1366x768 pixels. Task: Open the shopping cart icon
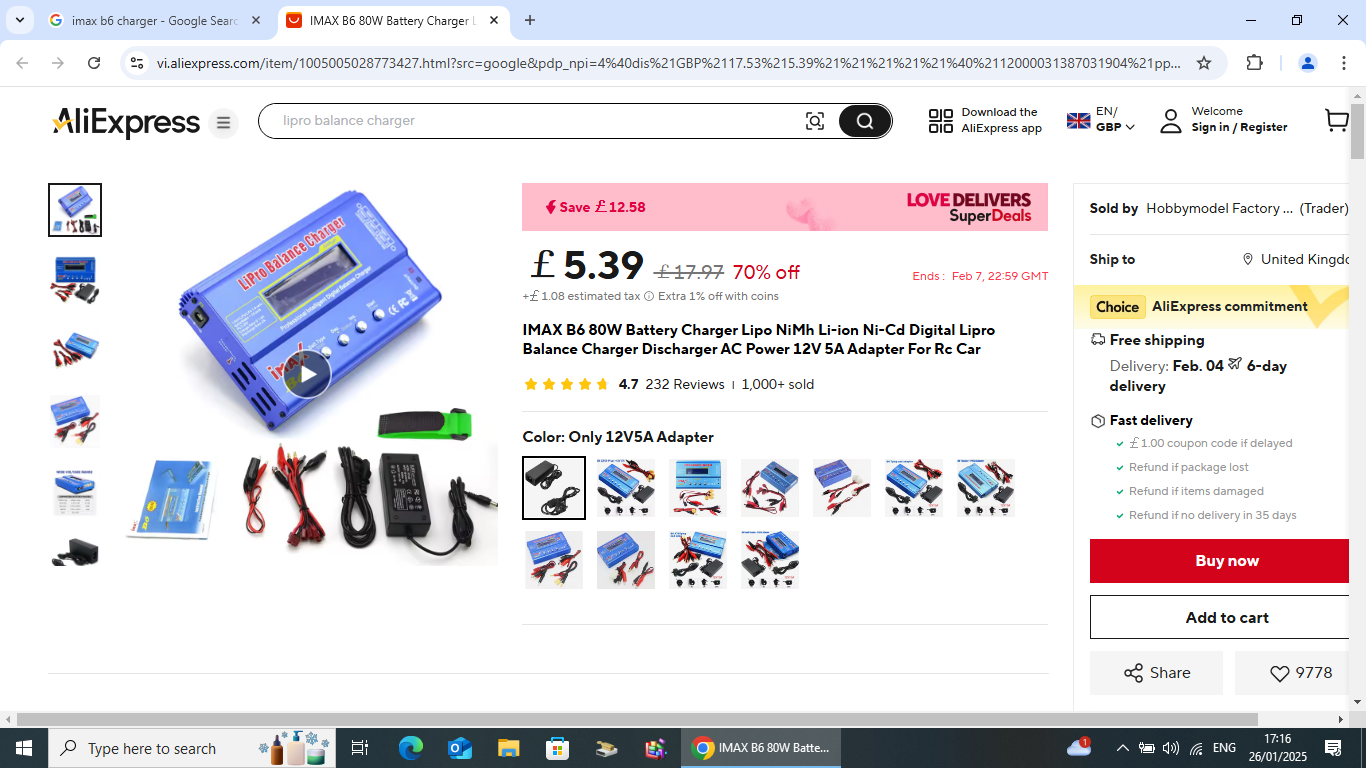[x=1337, y=121]
